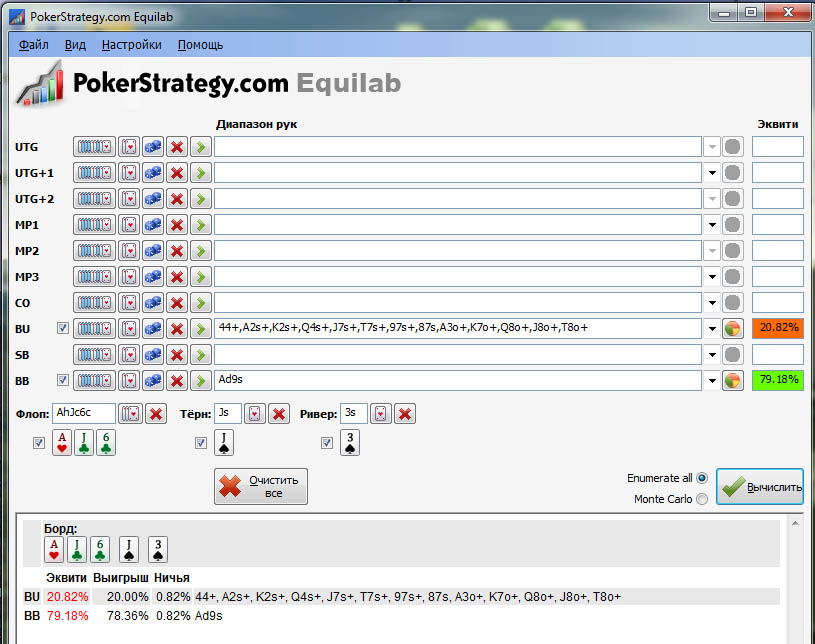Image resolution: width=815 pixels, height=644 pixels.
Task: Click the BU hand range text field
Action: pyautogui.click(x=458, y=328)
